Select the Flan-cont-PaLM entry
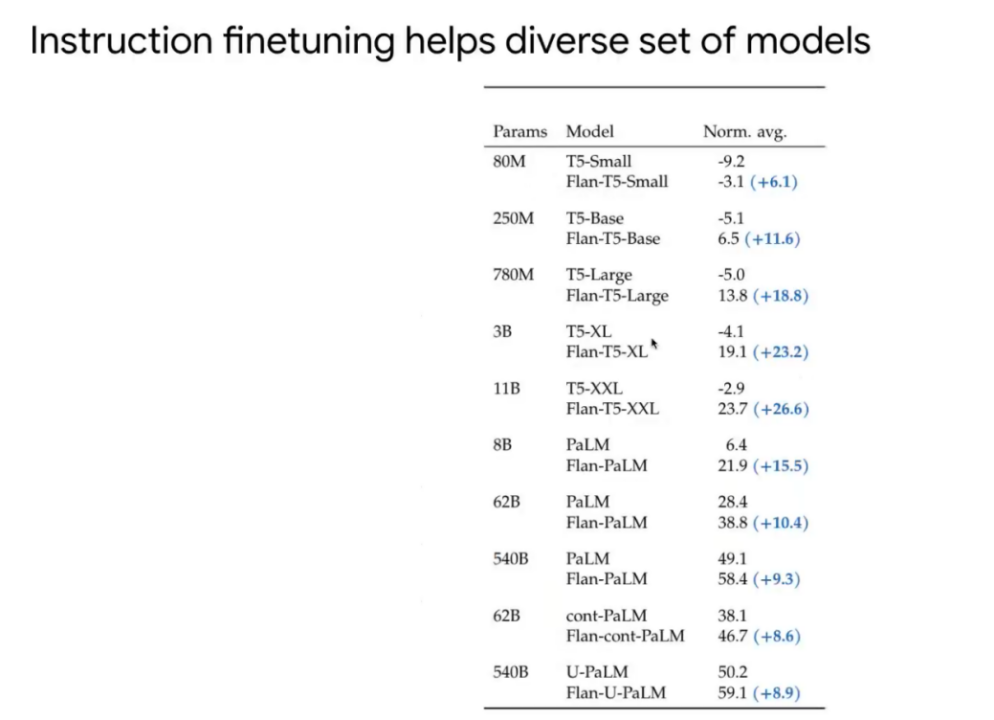This screenshot has width=994, height=720. [x=625, y=636]
